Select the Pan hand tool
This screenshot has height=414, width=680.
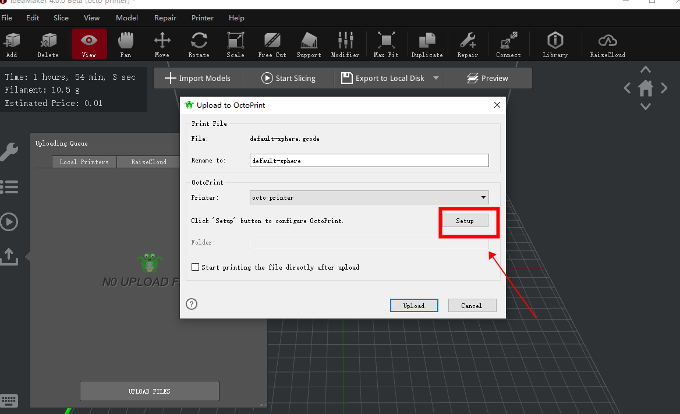pyautogui.click(x=126, y=45)
